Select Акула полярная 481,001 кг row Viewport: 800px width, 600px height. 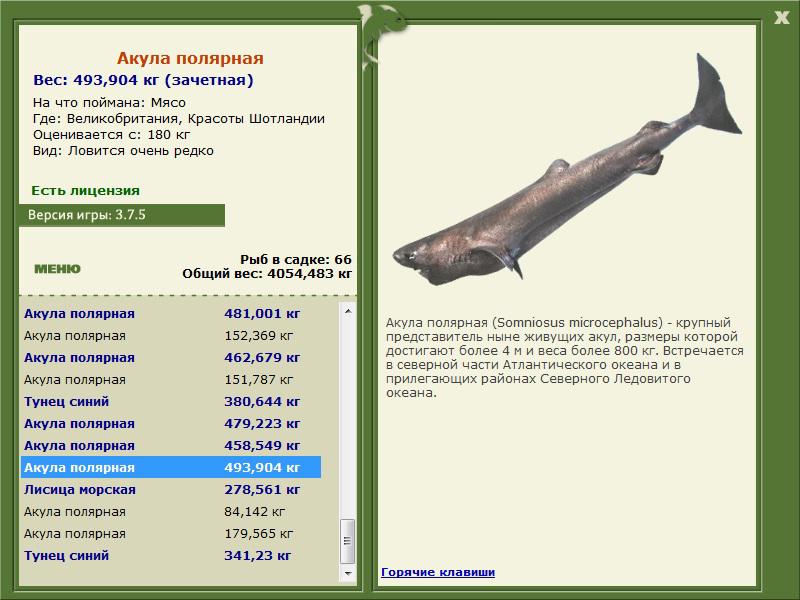(x=171, y=313)
